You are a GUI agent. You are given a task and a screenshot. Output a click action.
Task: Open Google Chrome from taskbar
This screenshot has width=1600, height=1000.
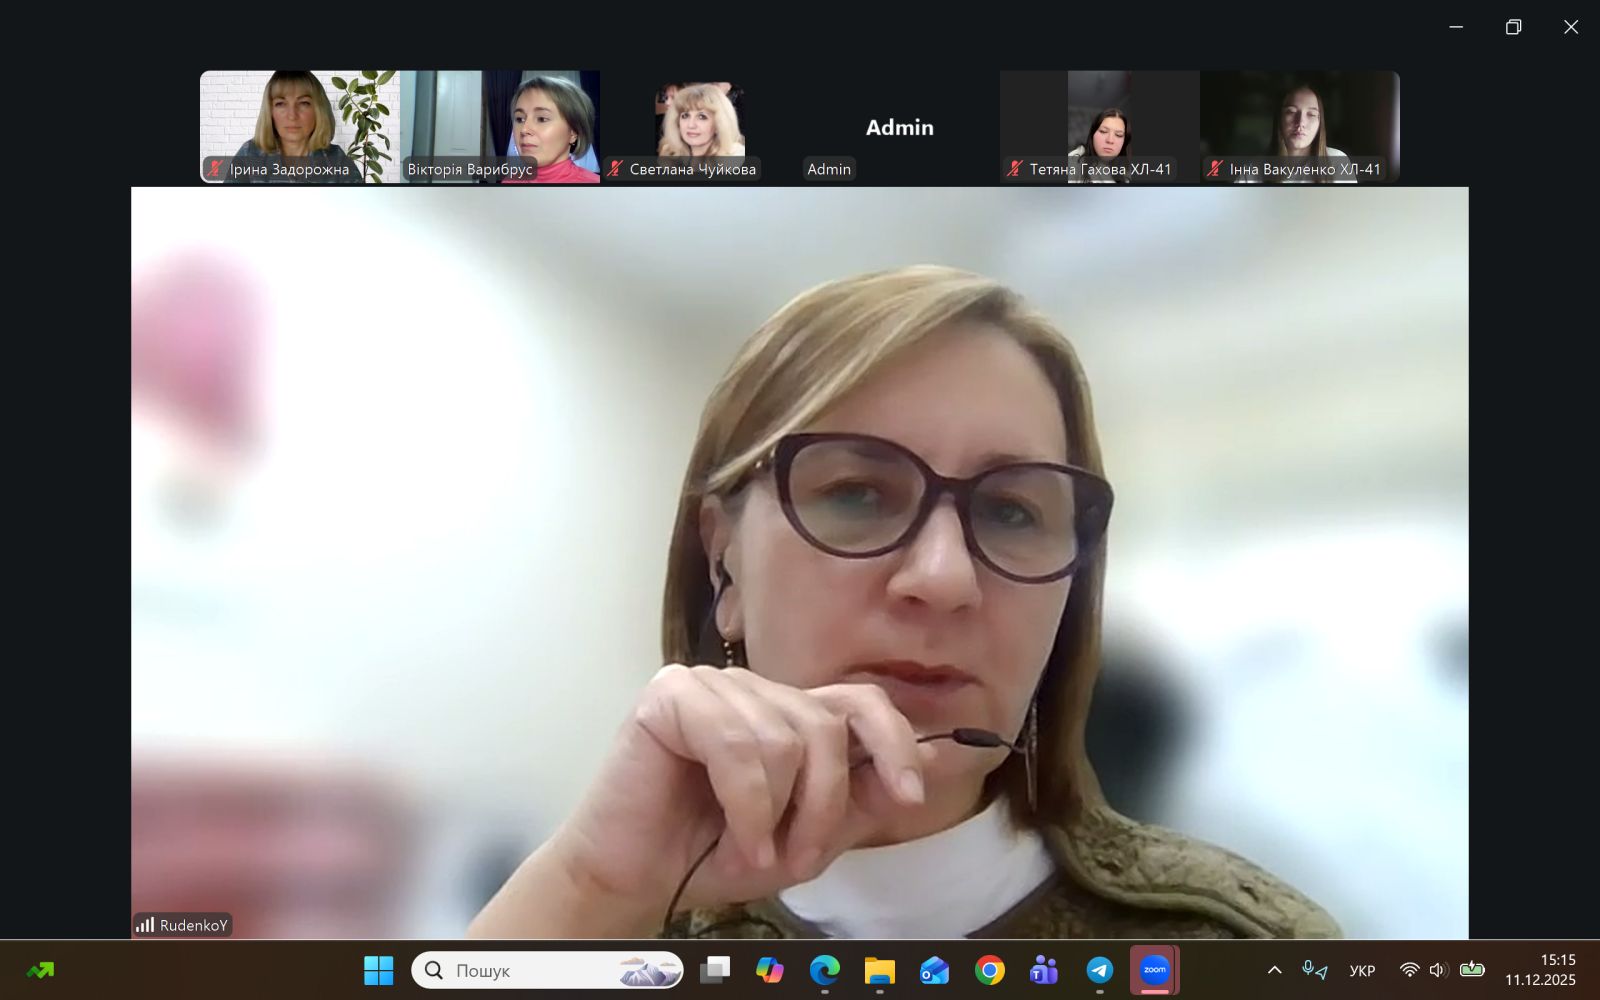989,970
